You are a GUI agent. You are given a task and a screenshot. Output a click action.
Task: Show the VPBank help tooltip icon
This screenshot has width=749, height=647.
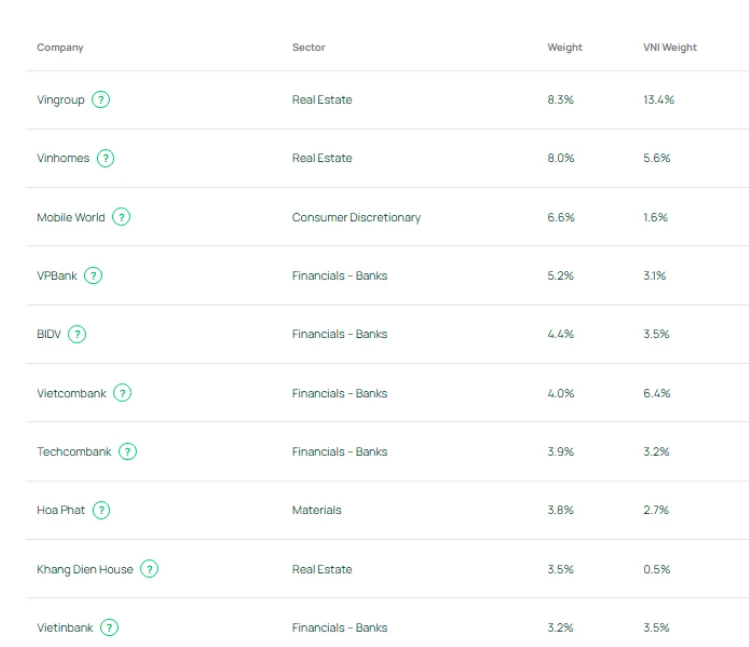pos(93,275)
